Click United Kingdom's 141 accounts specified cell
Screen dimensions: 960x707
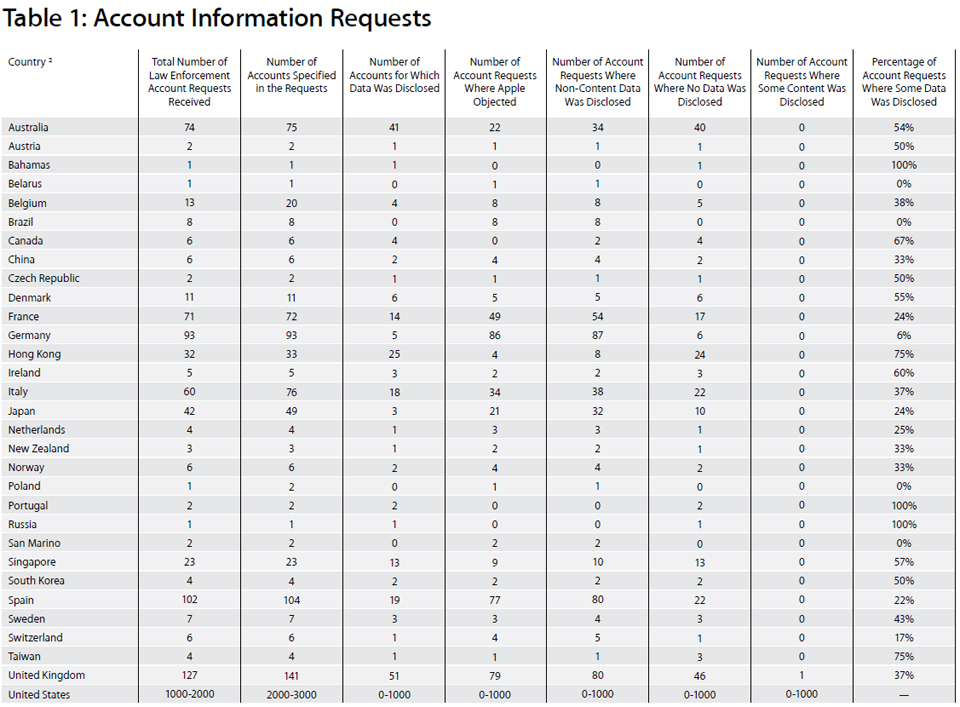click(x=291, y=675)
